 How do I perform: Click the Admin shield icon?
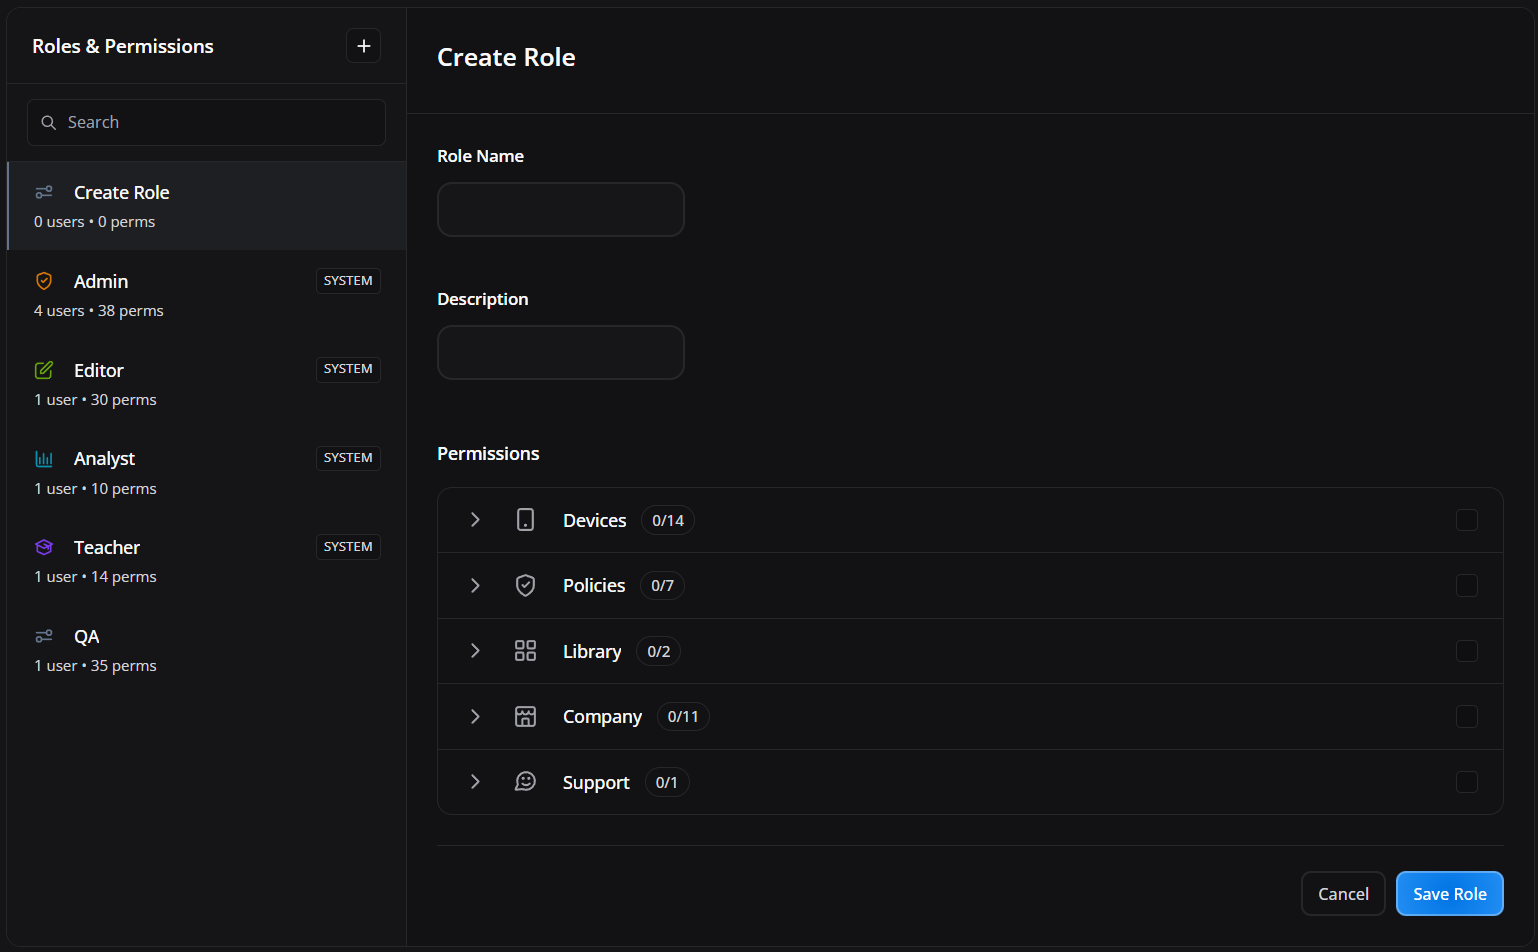[44, 281]
